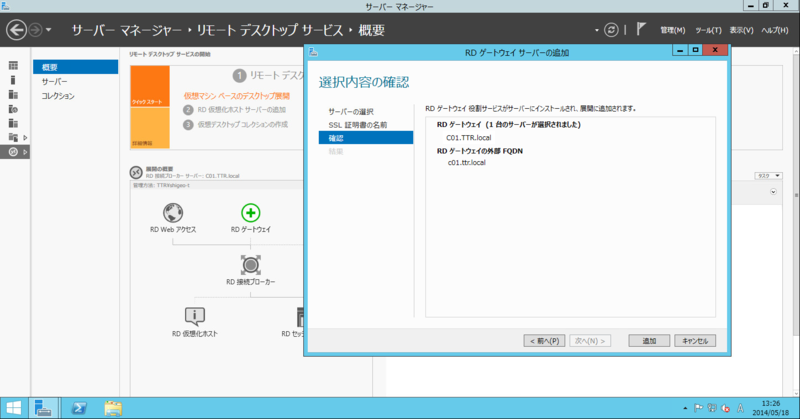Go to SSL 証明書の名前 wizard step
800x419 pixels.
tap(358, 125)
